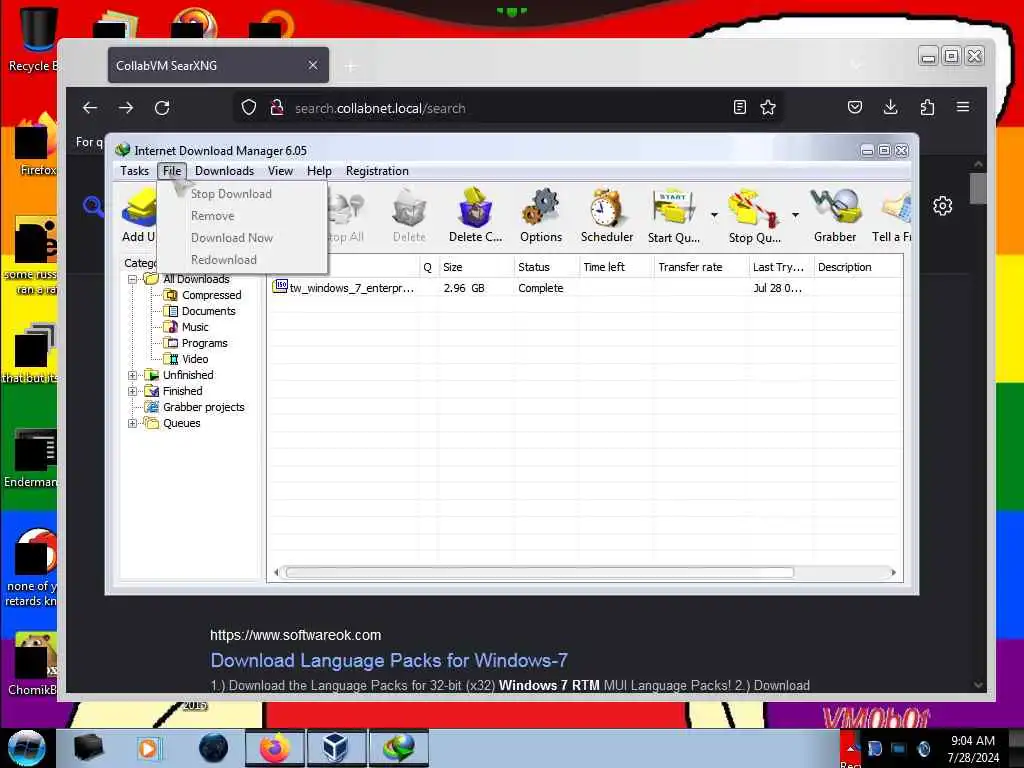Click the Delete Completed toolbar icon

(x=475, y=216)
